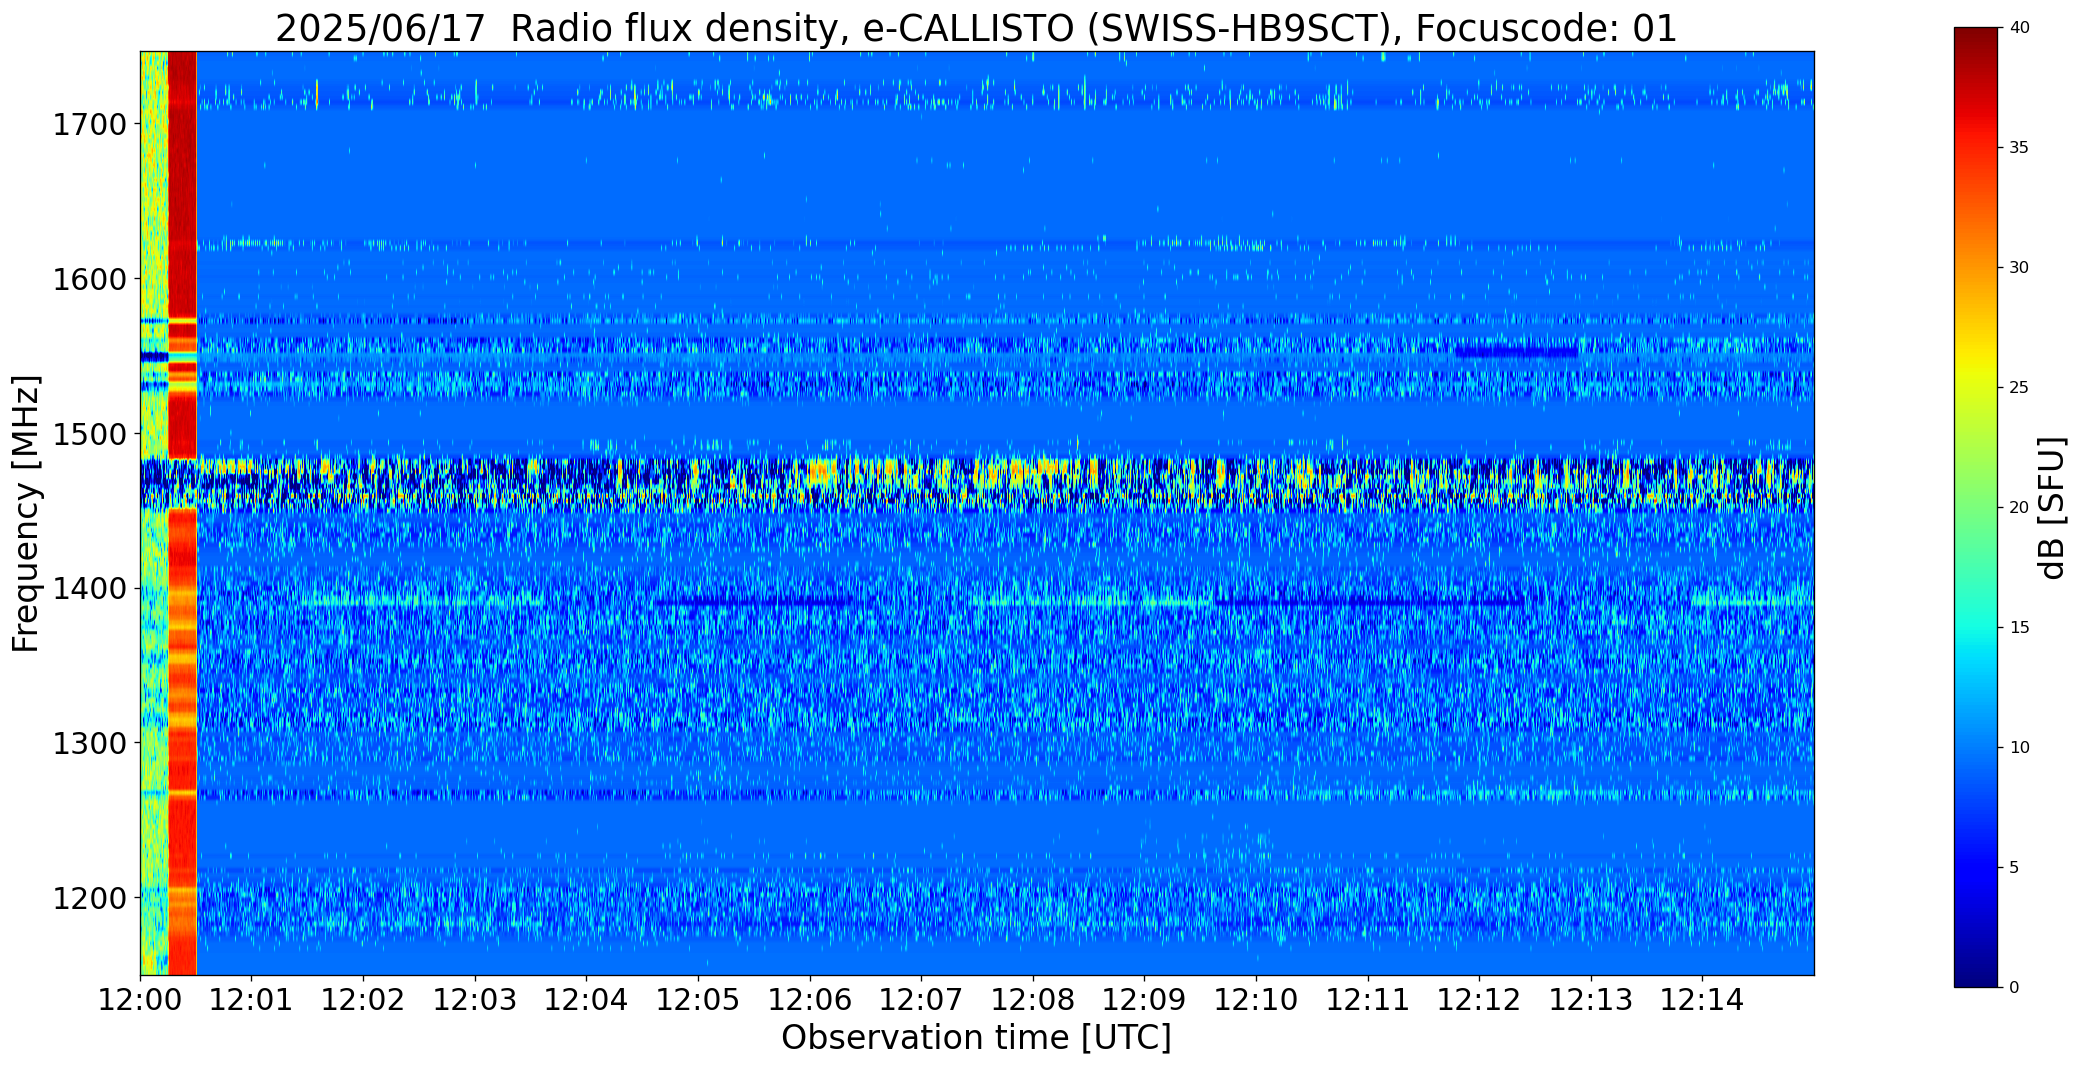Click the 1600 frequency tick label
This screenshot has height=1067, width=2082.
pyautogui.click(x=89, y=279)
